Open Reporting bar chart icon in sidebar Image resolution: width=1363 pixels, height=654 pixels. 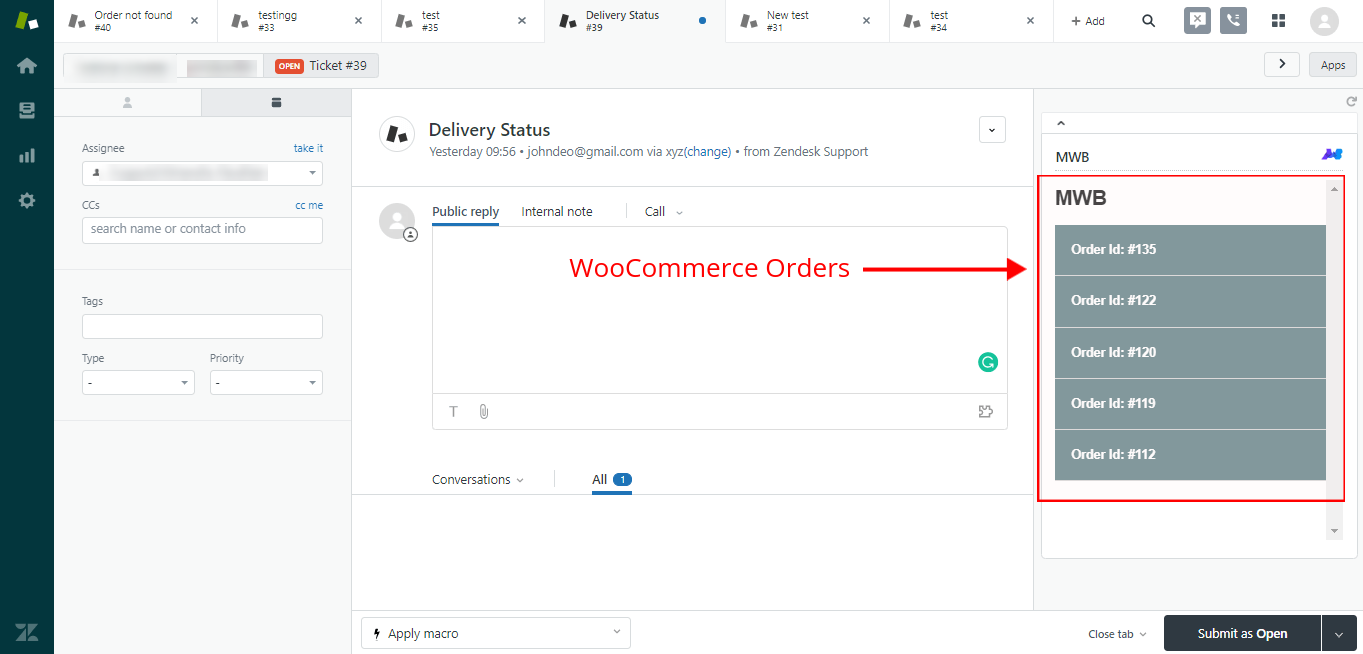[x=27, y=156]
